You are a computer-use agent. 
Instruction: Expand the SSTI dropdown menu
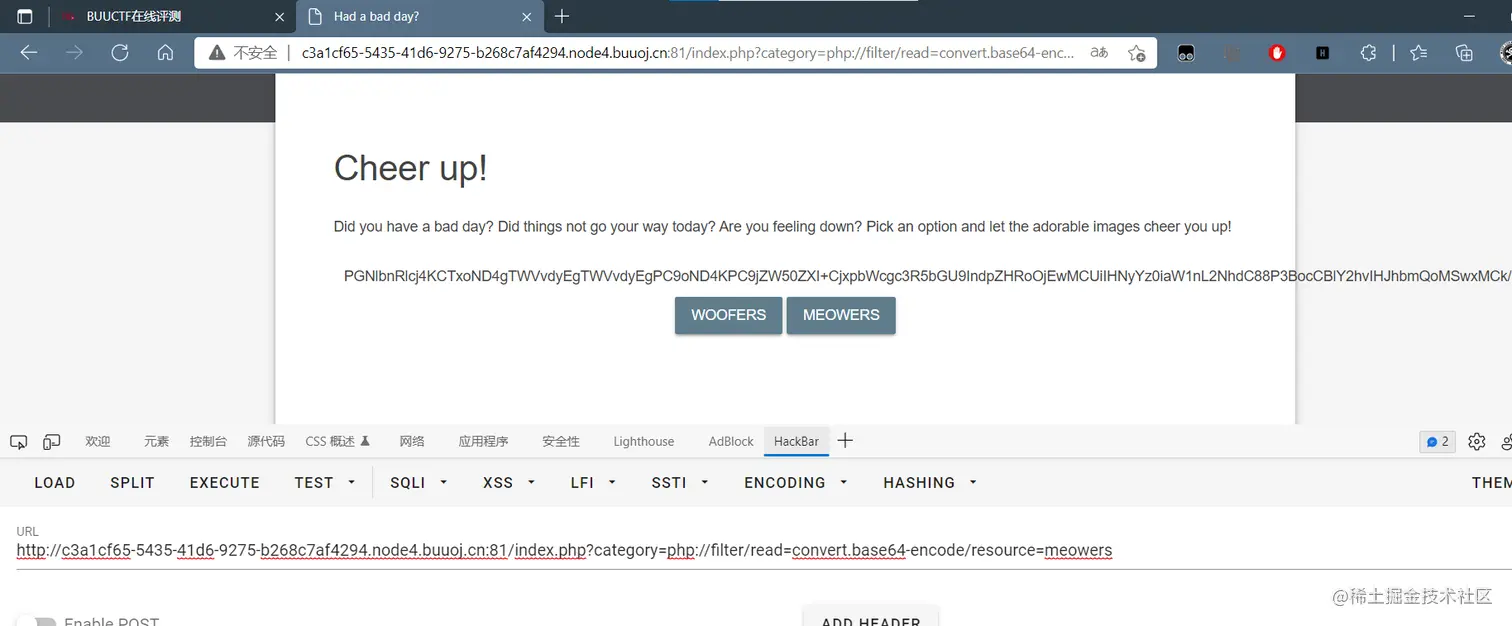click(680, 482)
